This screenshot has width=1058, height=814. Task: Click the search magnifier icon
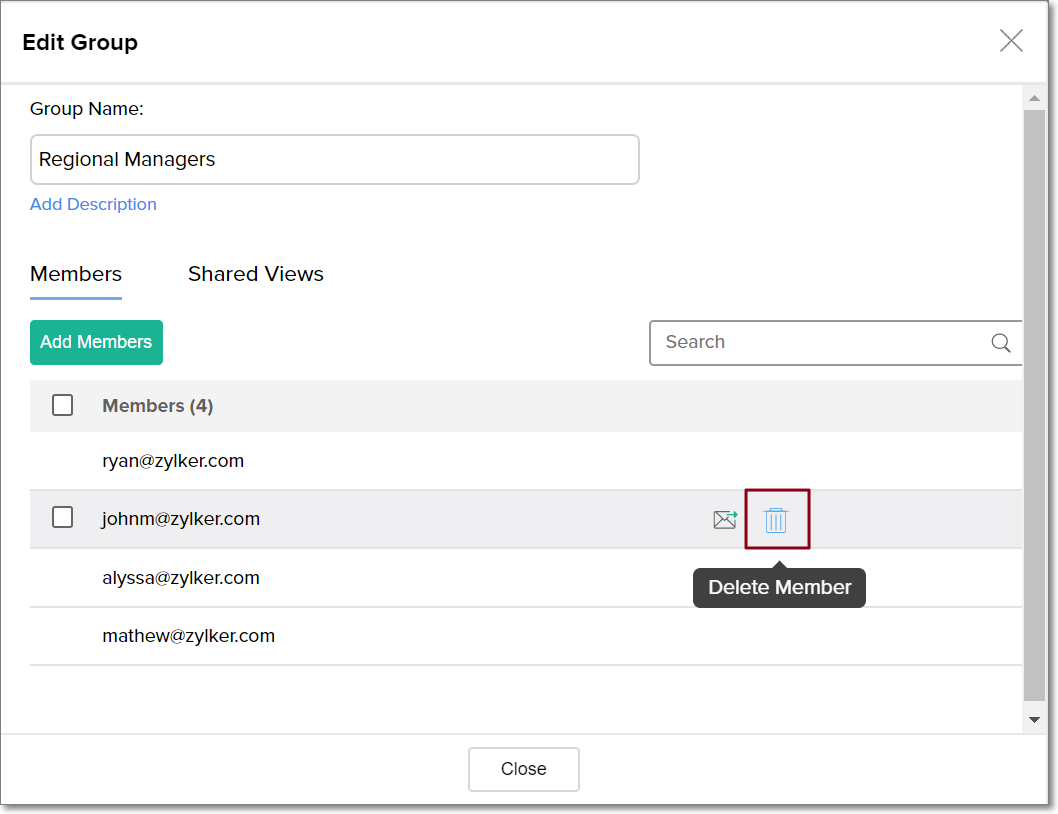point(1000,343)
